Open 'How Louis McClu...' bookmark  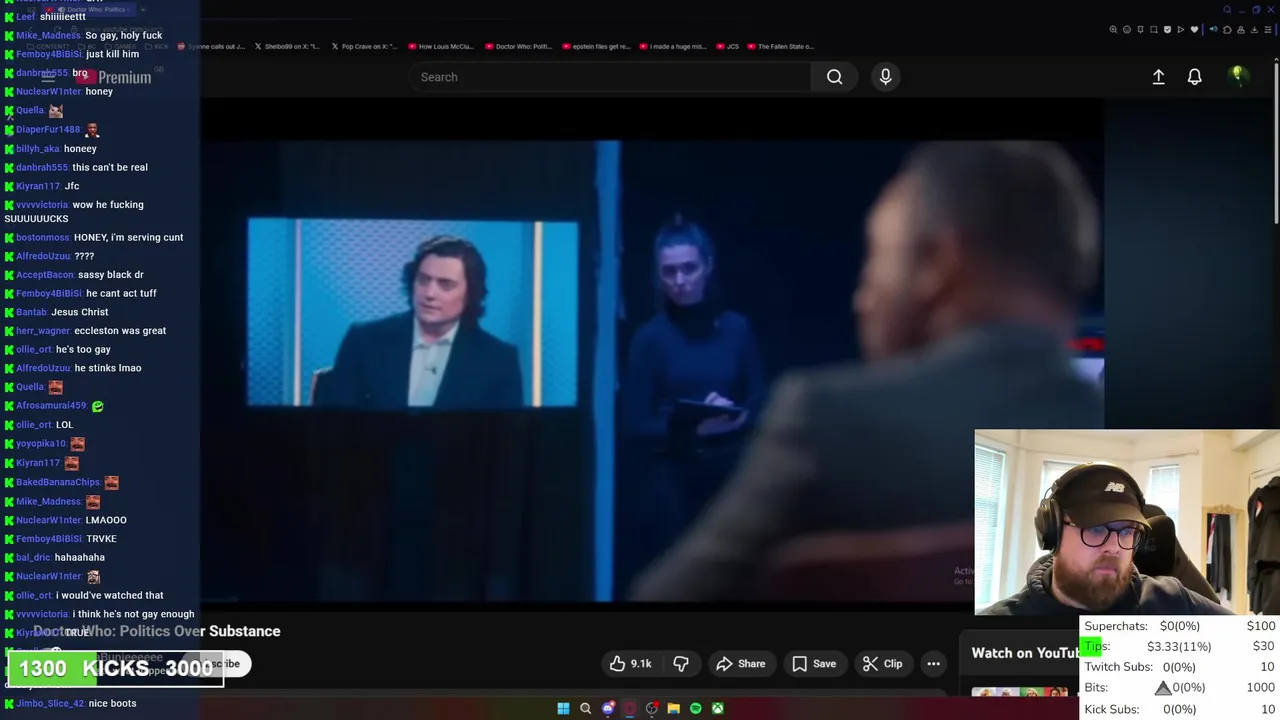click(x=441, y=46)
